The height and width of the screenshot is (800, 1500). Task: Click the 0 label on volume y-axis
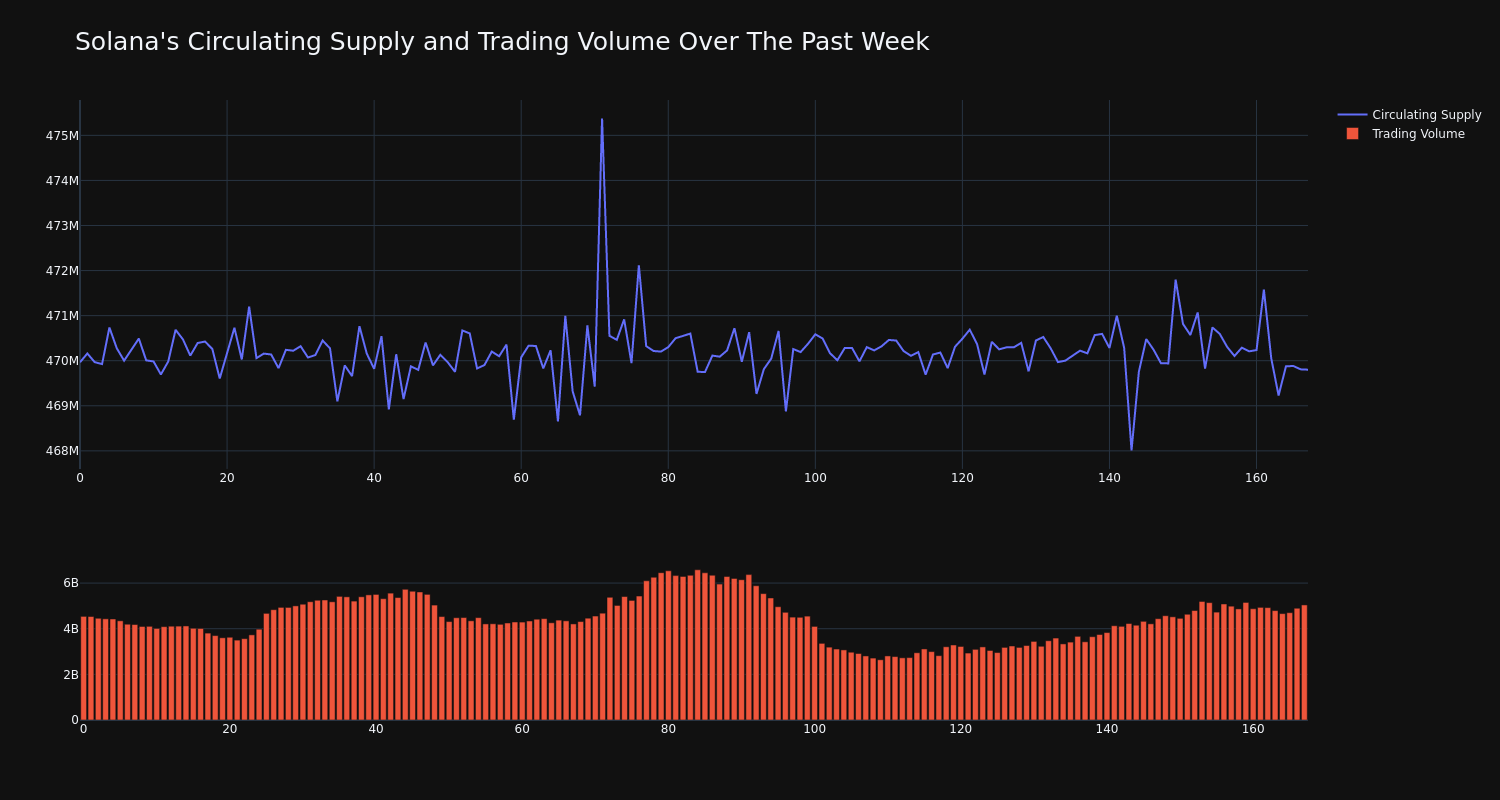pos(75,720)
